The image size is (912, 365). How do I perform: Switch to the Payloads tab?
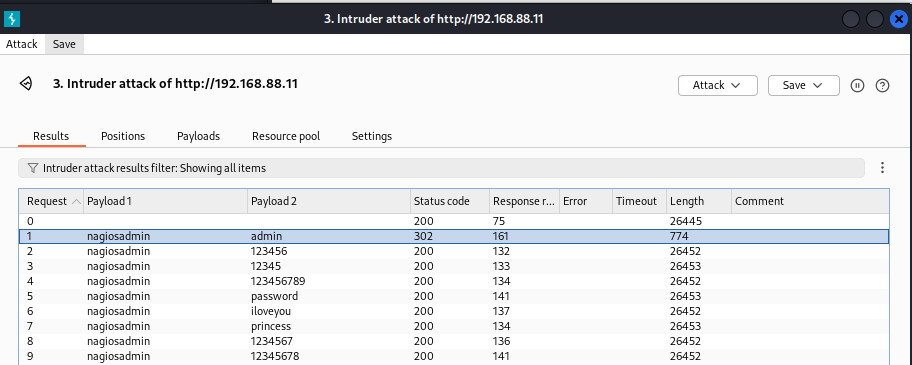[198, 136]
